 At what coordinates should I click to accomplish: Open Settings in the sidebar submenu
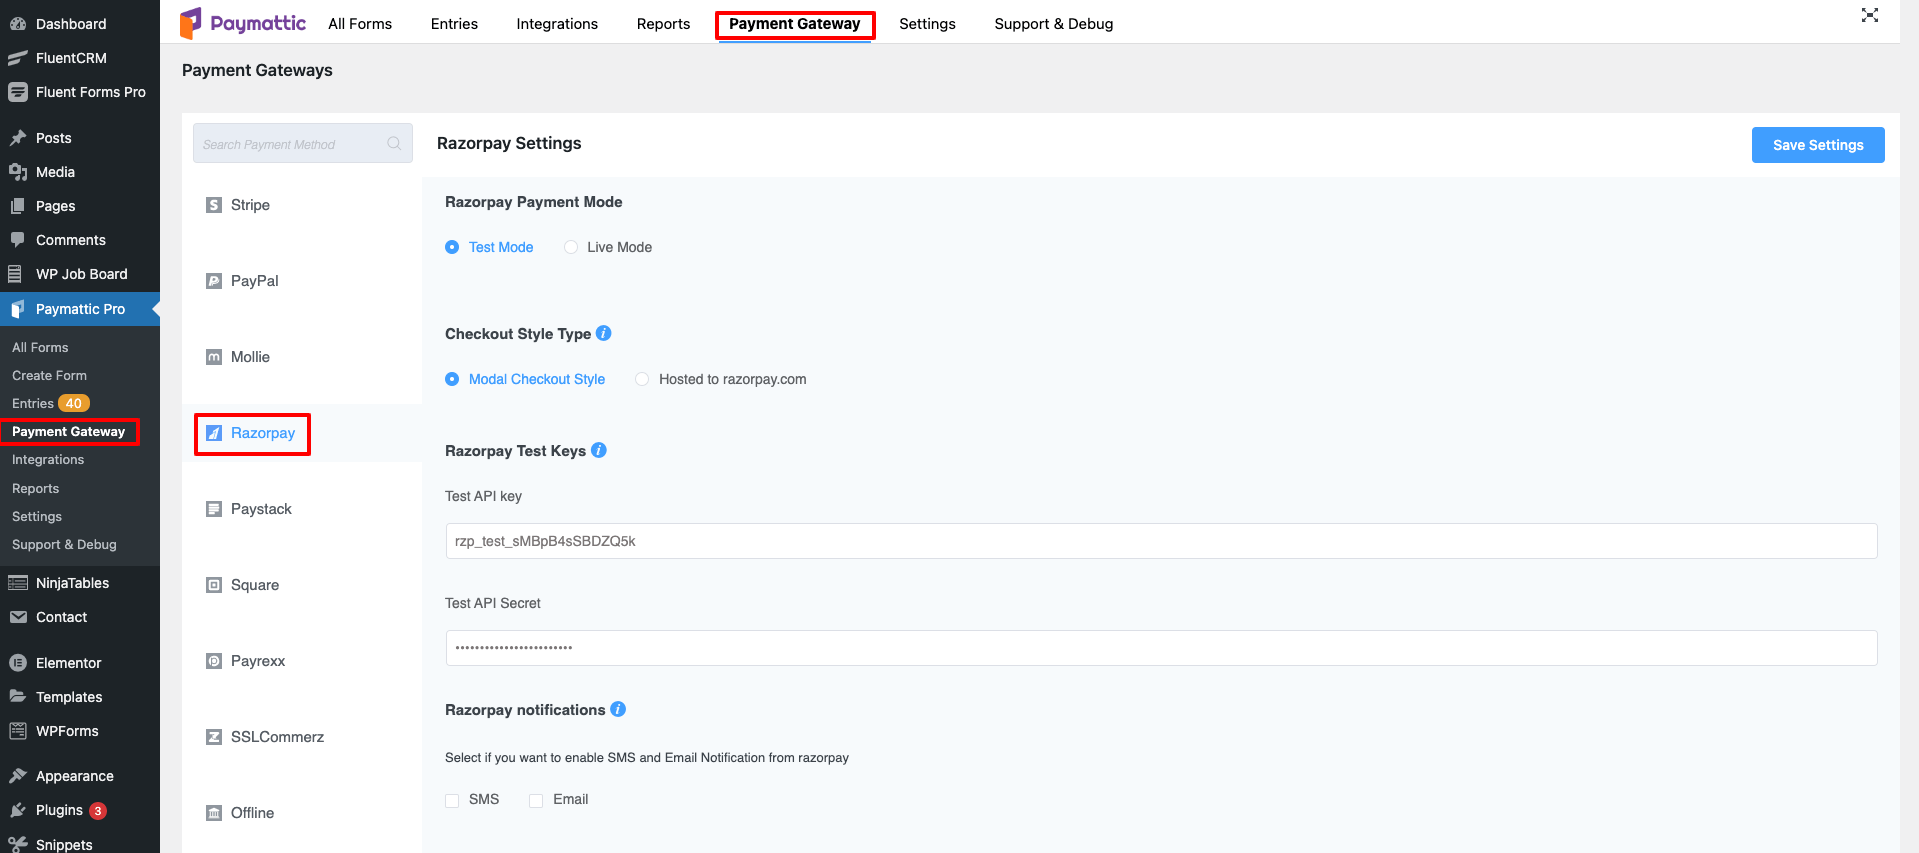pyautogui.click(x=37, y=517)
